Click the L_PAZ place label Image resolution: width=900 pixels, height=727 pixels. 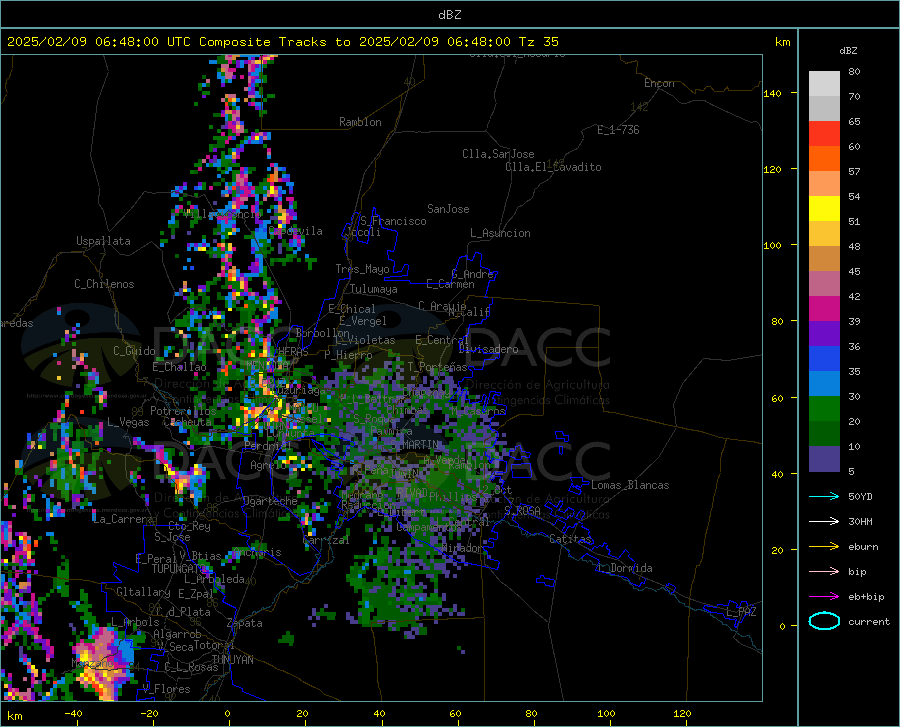pos(741,612)
